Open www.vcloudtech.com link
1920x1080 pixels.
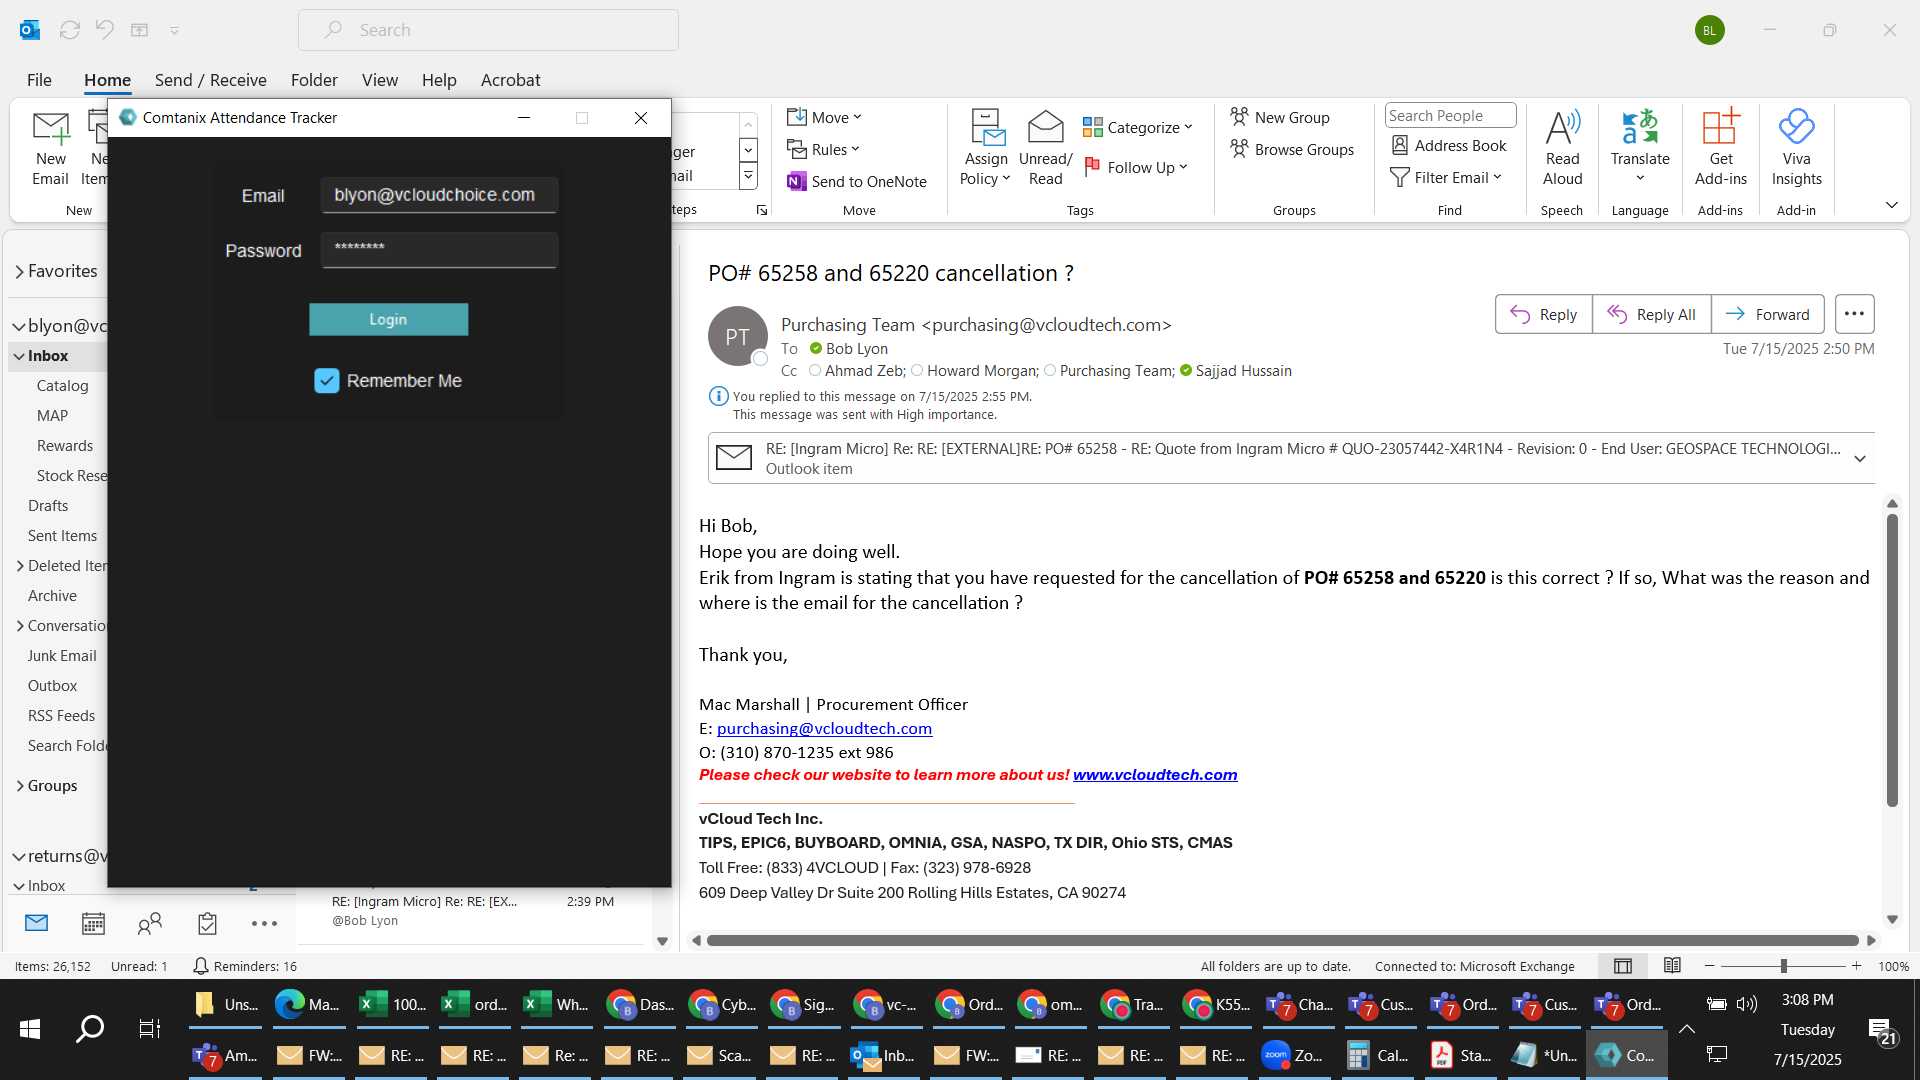point(1155,775)
